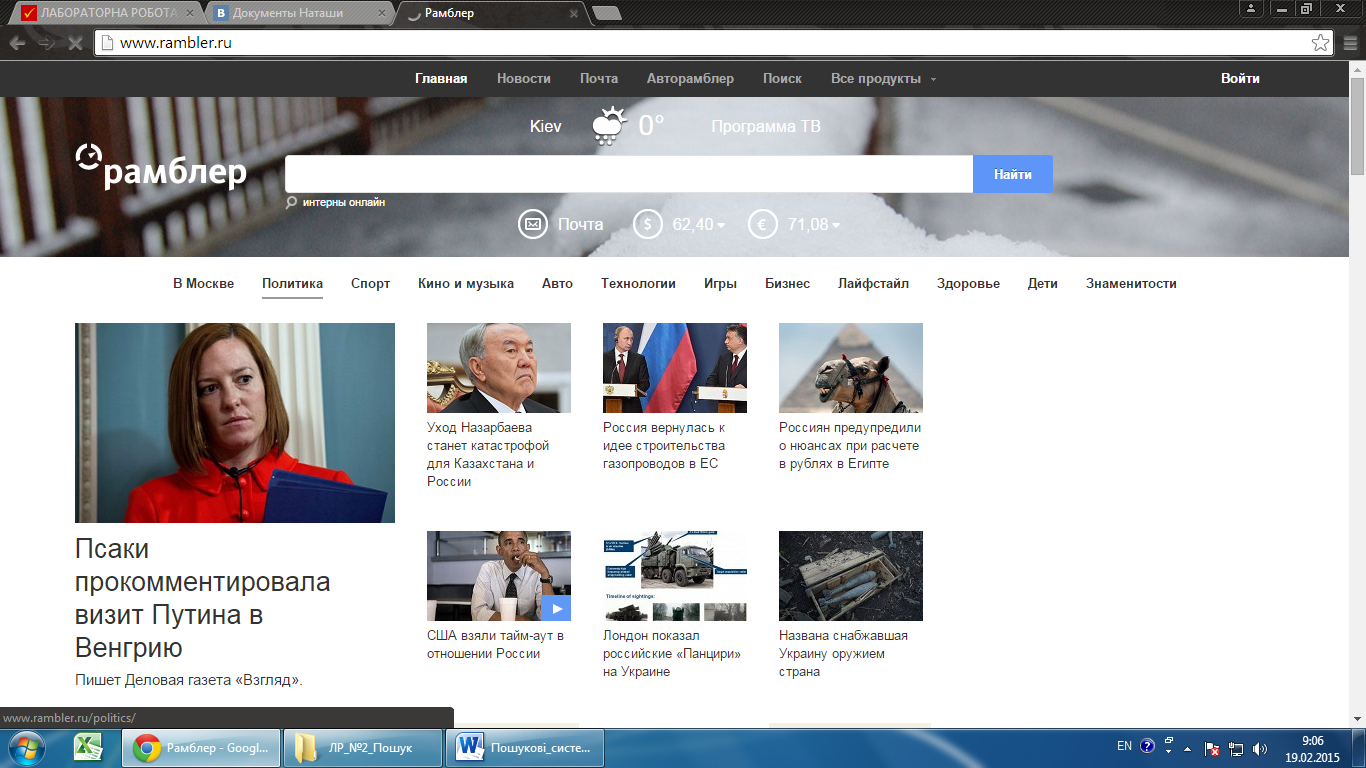Open Авторамблер in the top navigation
Screen dimensions: 1366x768
[x=690, y=78]
